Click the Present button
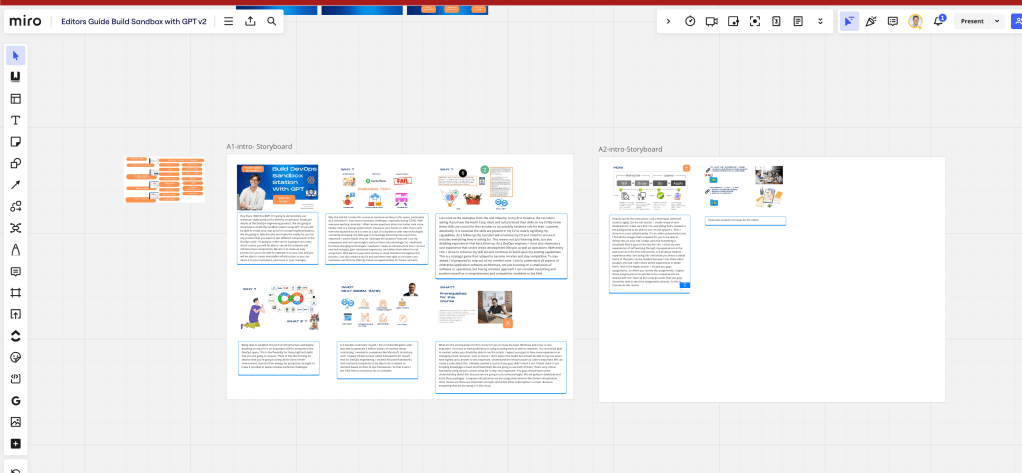Image resolution: width=1022 pixels, height=473 pixels. point(972,22)
